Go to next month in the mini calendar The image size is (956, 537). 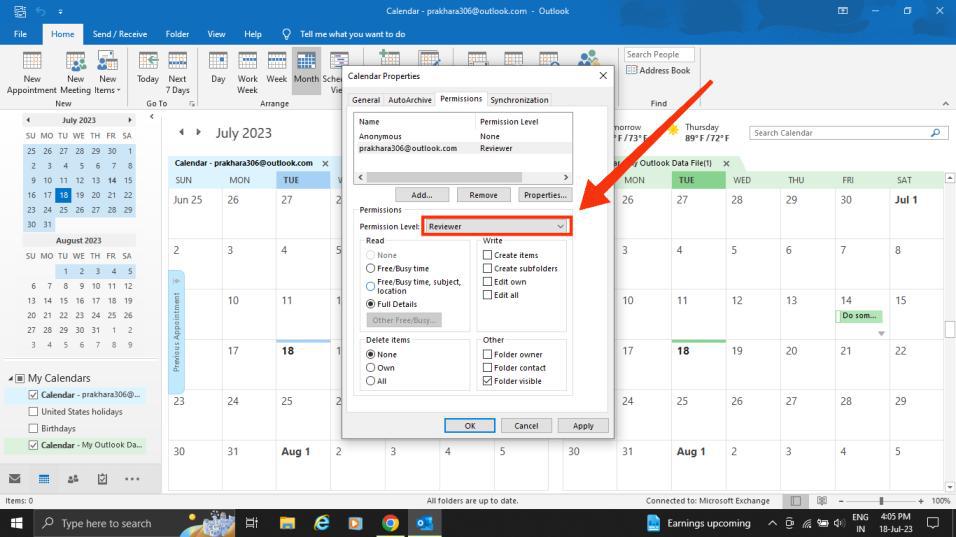[129, 120]
